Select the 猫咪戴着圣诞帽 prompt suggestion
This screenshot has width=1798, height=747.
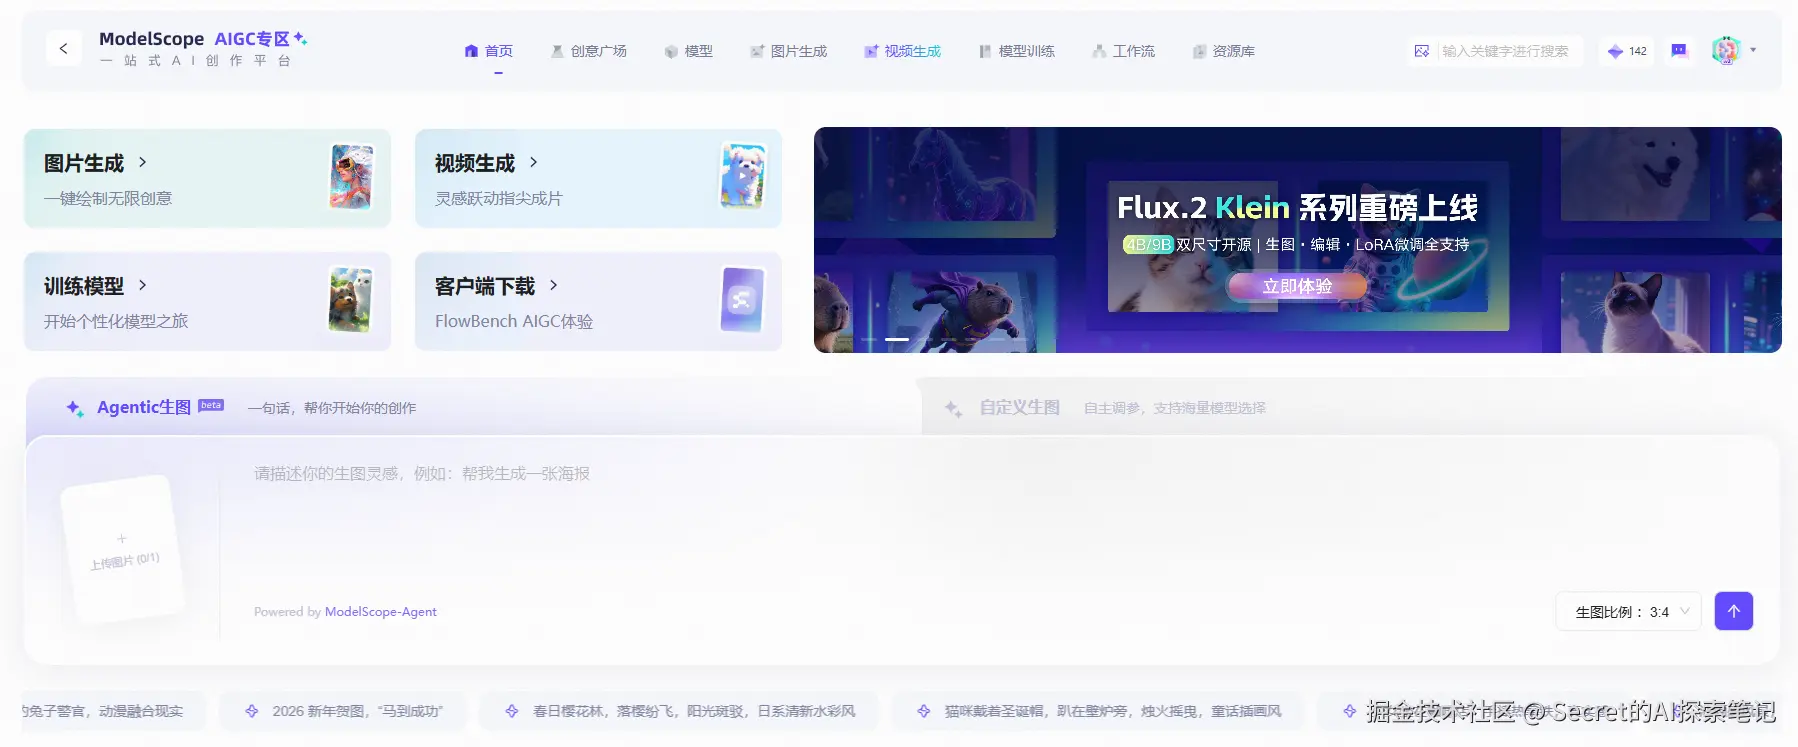[1098, 711]
